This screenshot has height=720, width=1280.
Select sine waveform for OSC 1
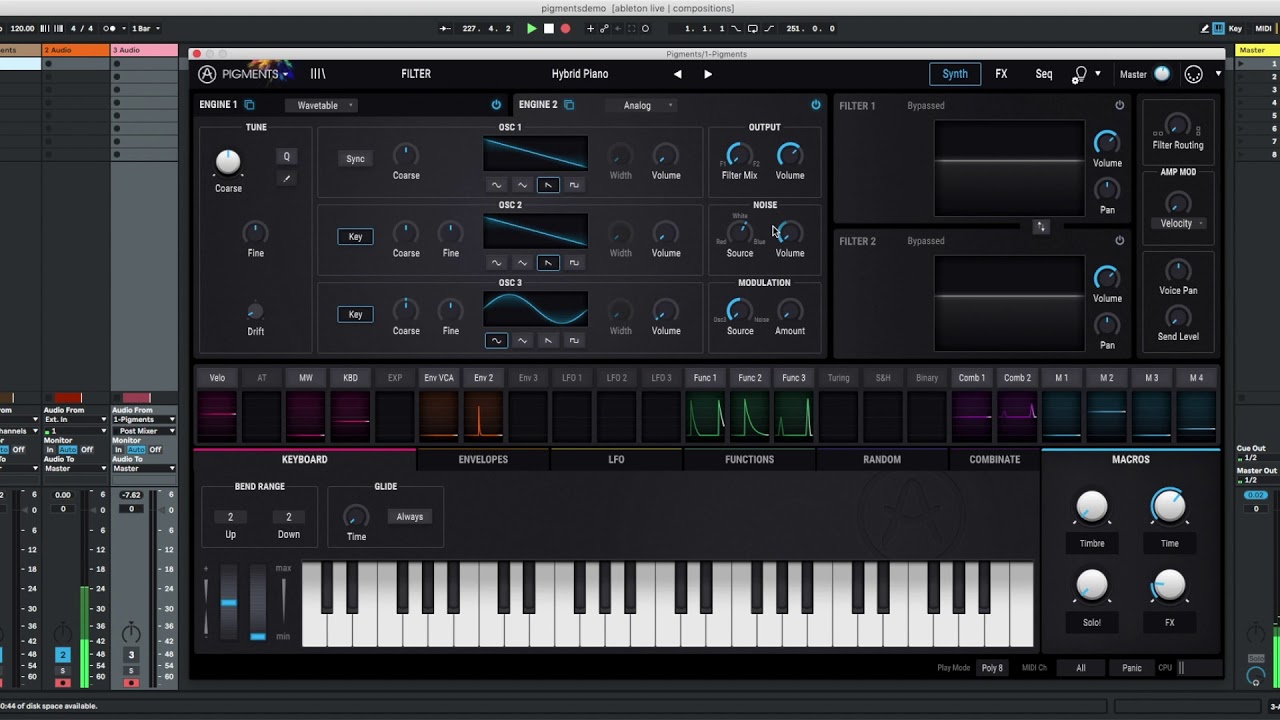tap(496, 185)
